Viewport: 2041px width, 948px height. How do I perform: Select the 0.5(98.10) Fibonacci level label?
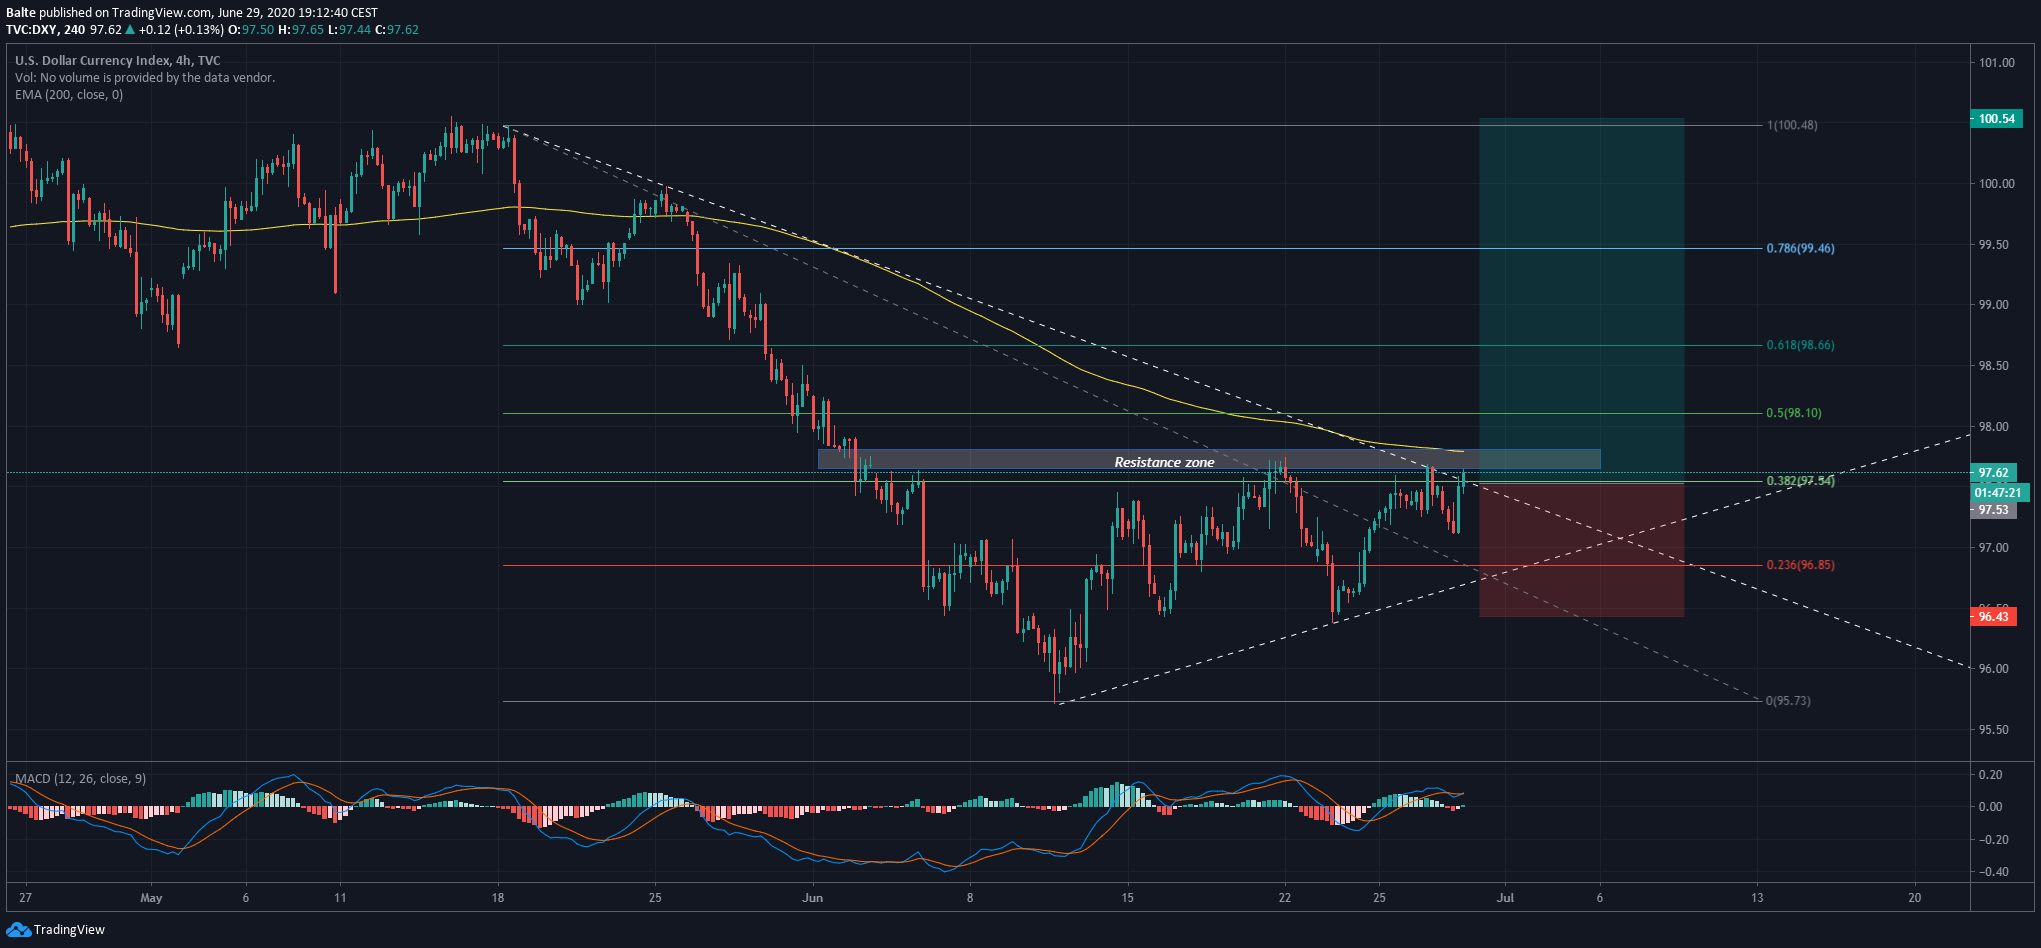[1794, 413]
